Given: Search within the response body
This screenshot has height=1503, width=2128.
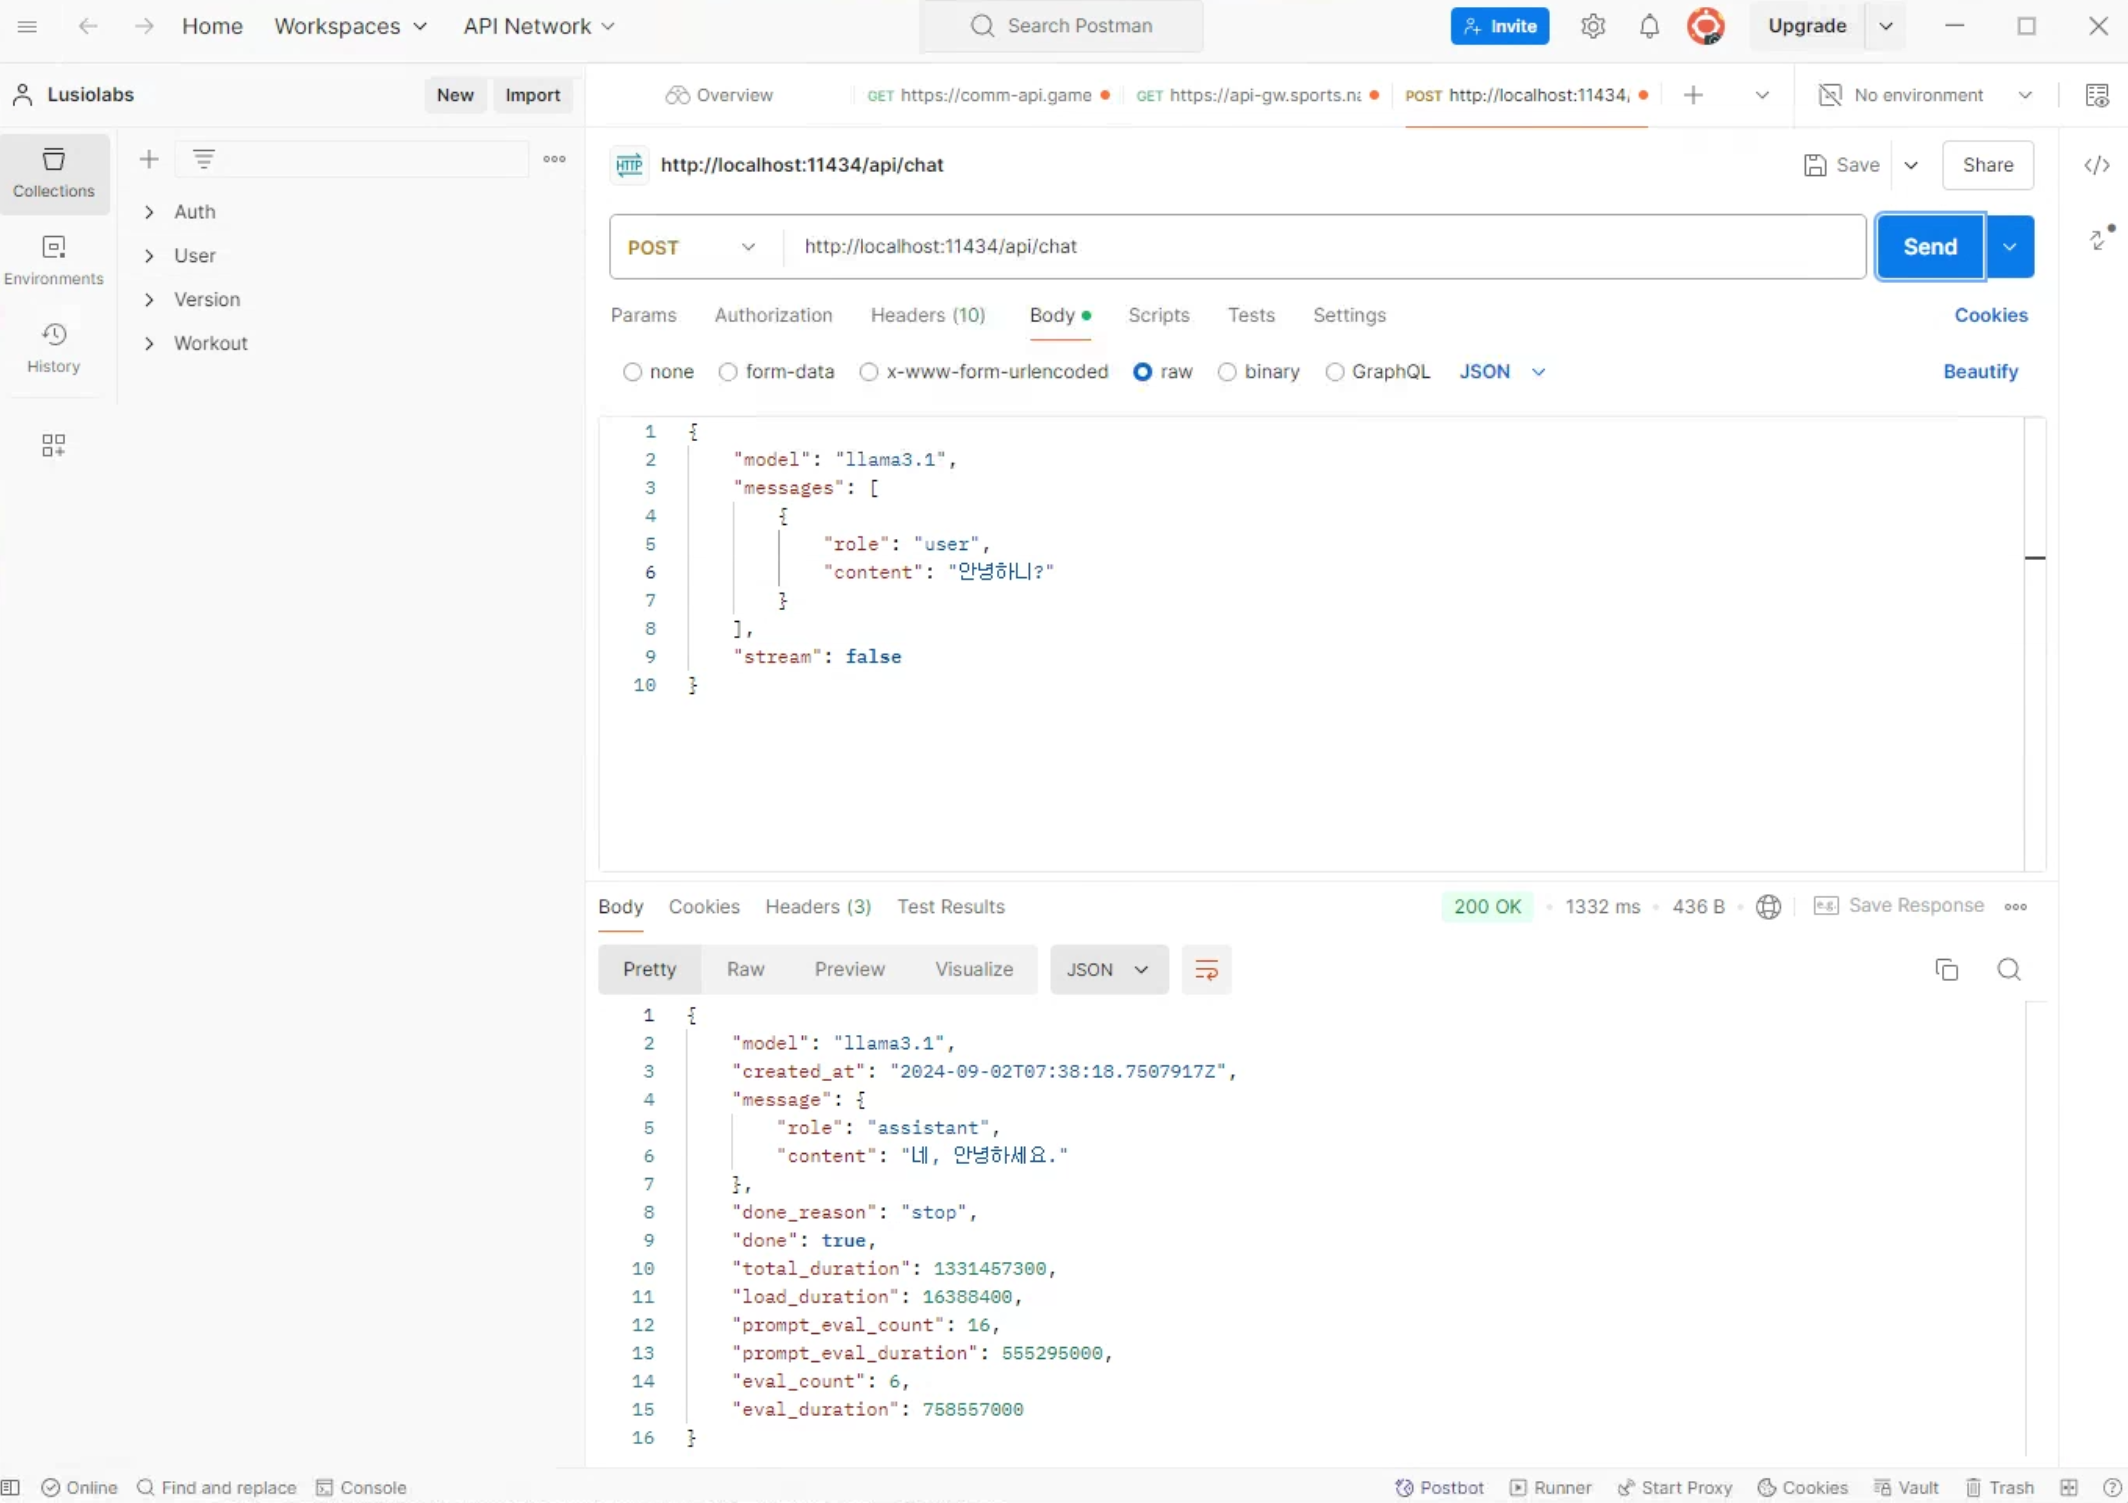Looking at the screenshot, I should coord(2008,969).
